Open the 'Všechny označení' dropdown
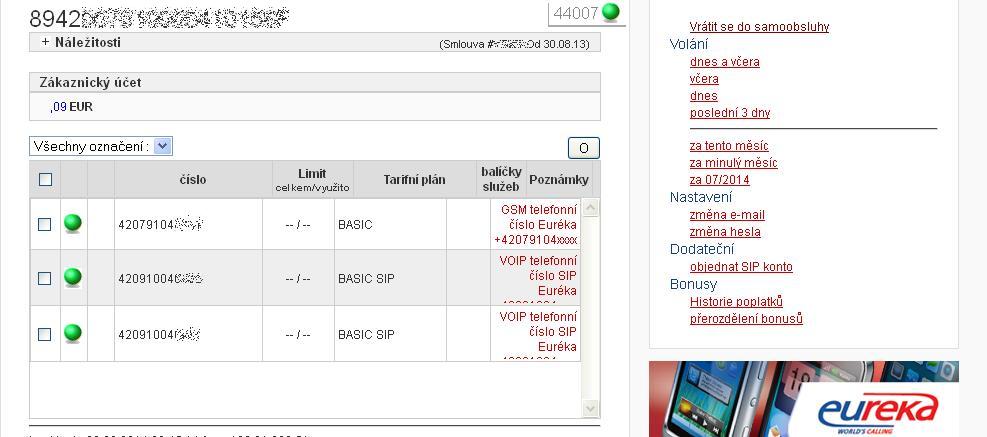The height and width of the screenshot is (437, 987). (101, 146)
